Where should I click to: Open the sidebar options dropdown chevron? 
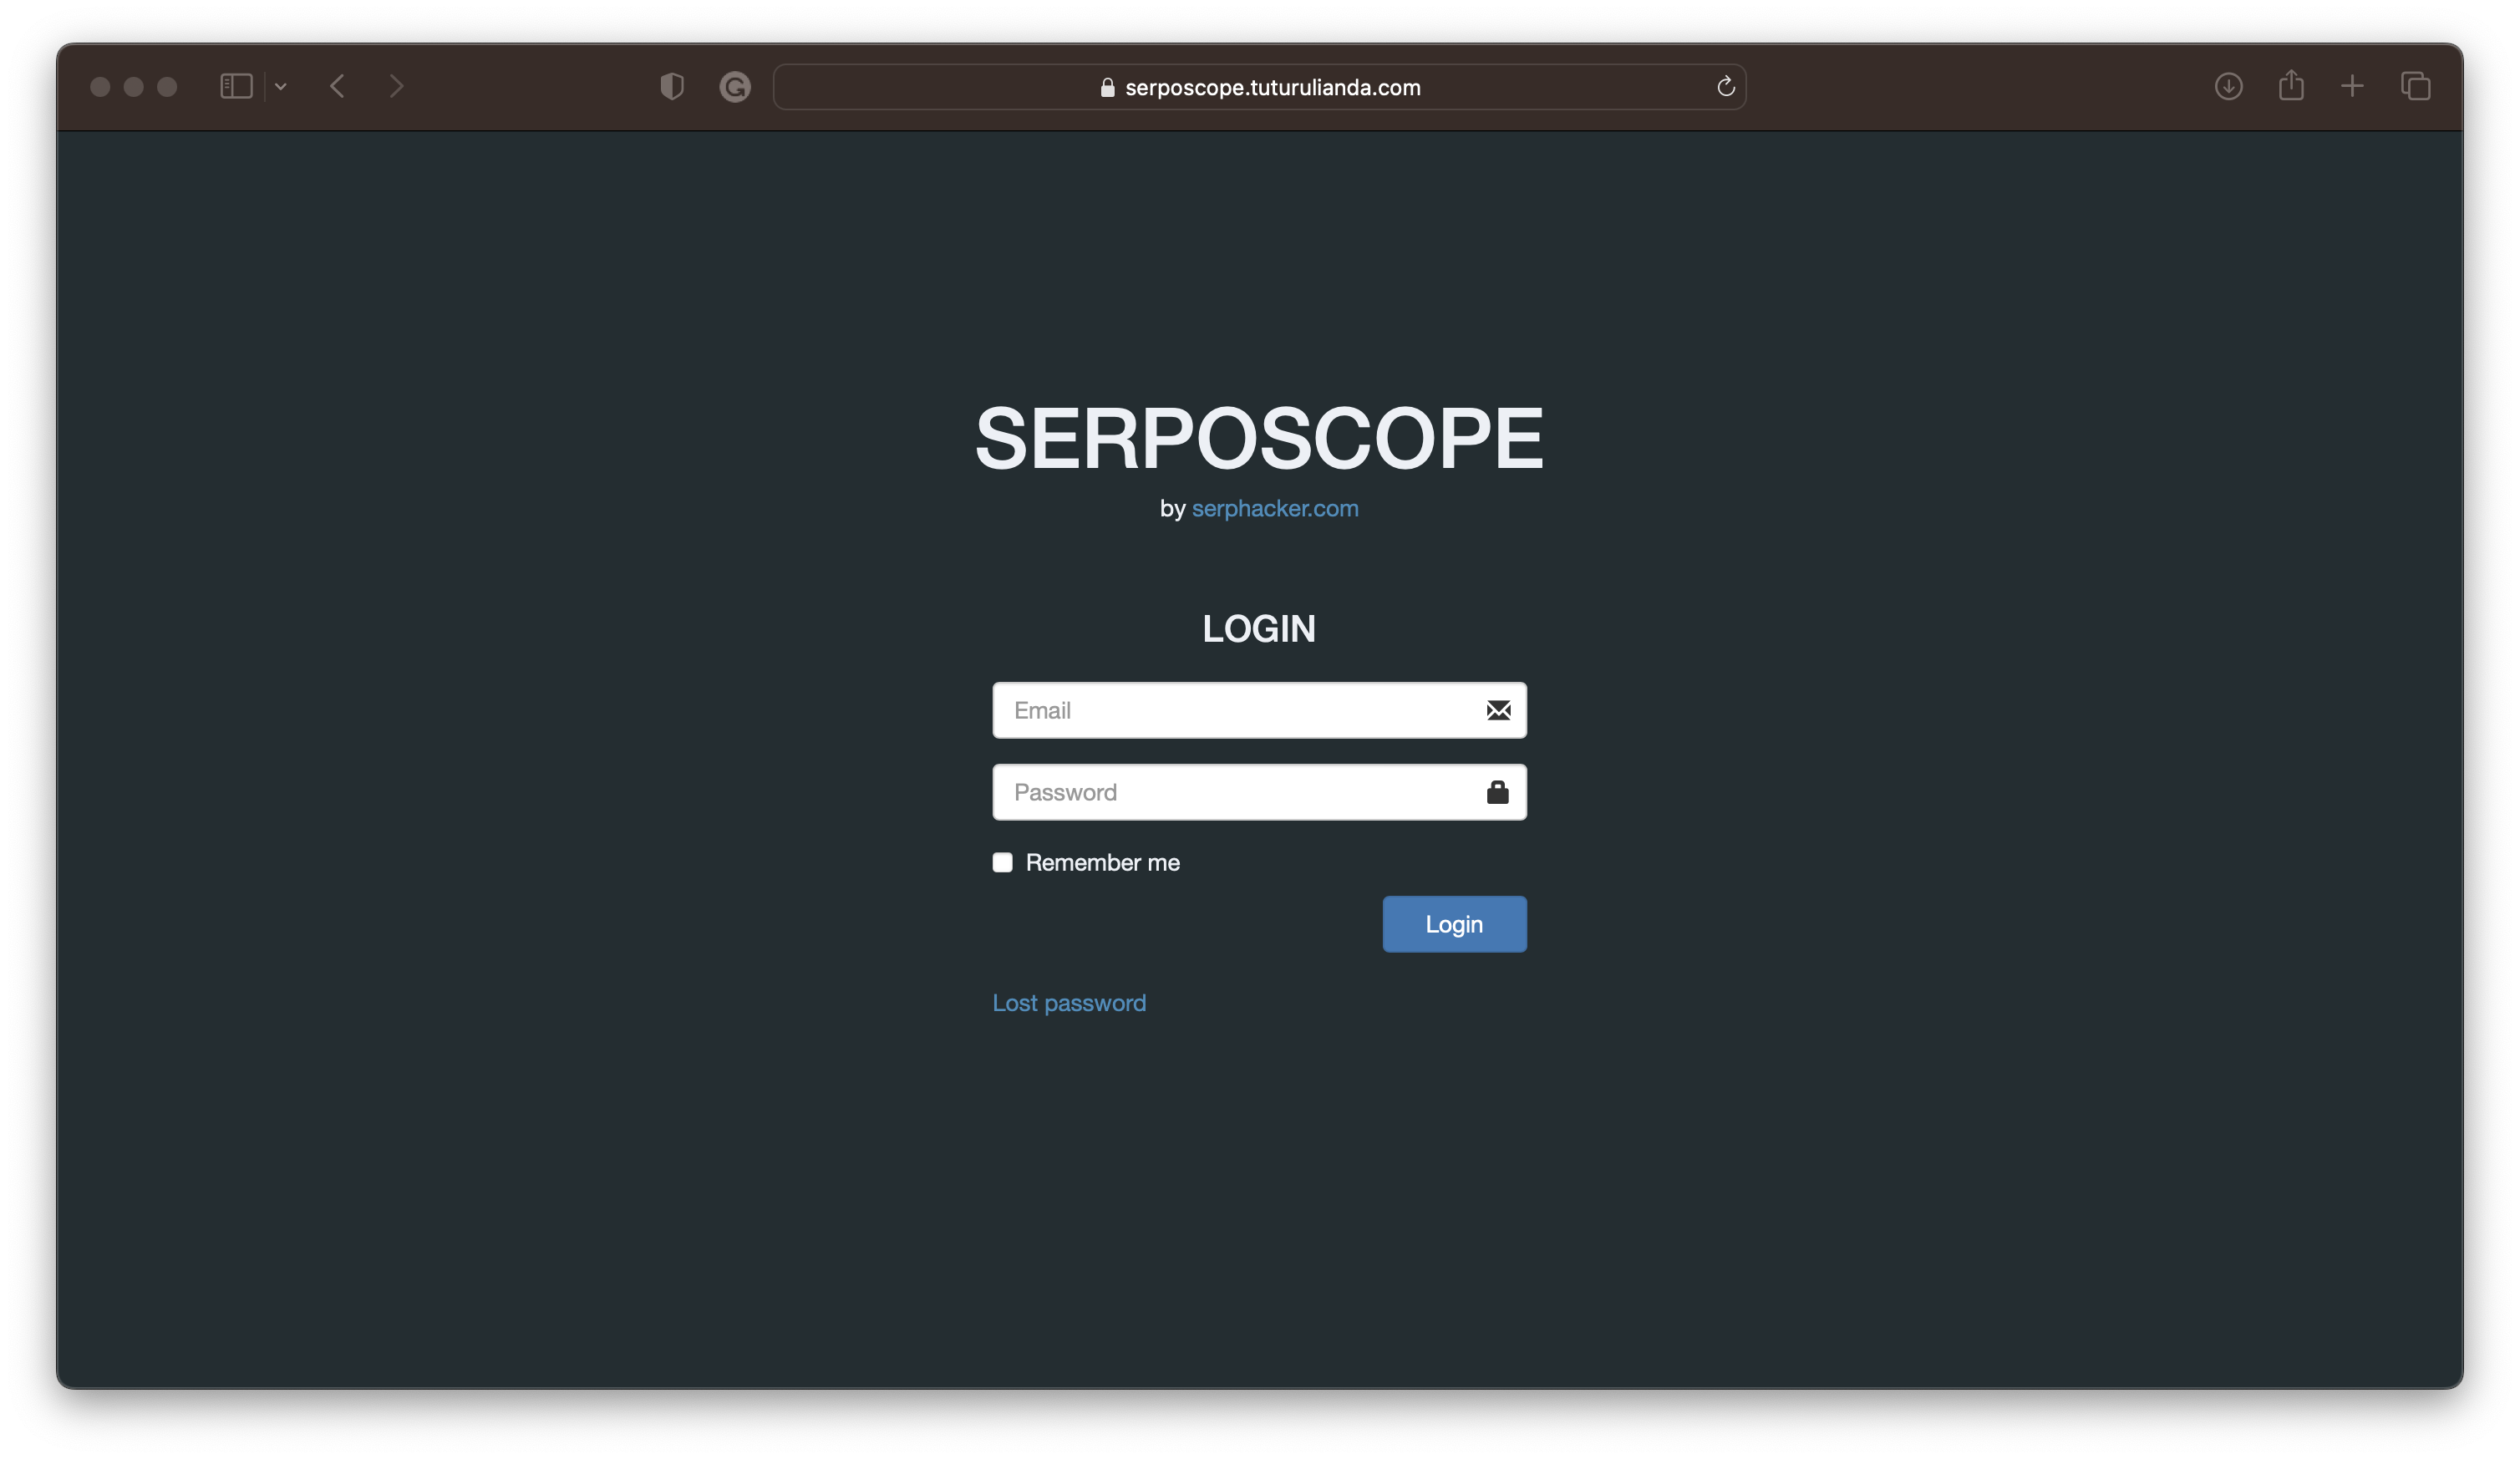(281, 87)
